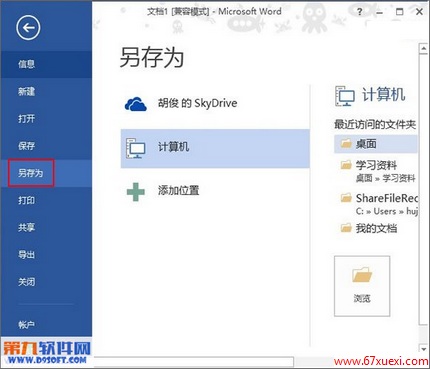Select 新建 in the sidebar
Screen dimensions: 430x369
46,91
